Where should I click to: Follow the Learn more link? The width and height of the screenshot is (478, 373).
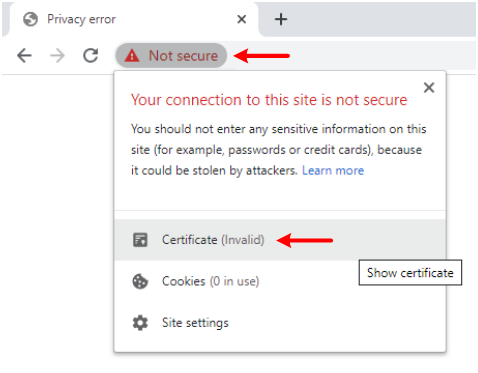pos(333,171)
